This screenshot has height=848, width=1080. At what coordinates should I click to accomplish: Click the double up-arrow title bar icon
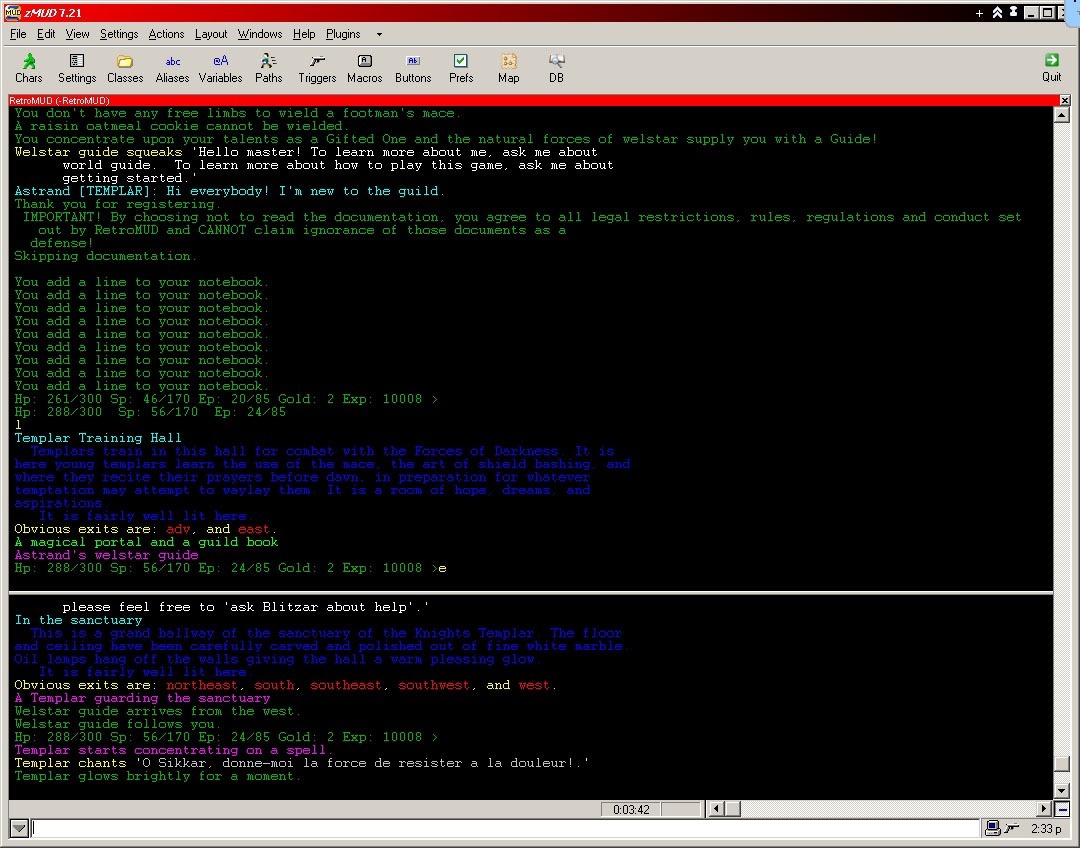[x=997, y=12]
